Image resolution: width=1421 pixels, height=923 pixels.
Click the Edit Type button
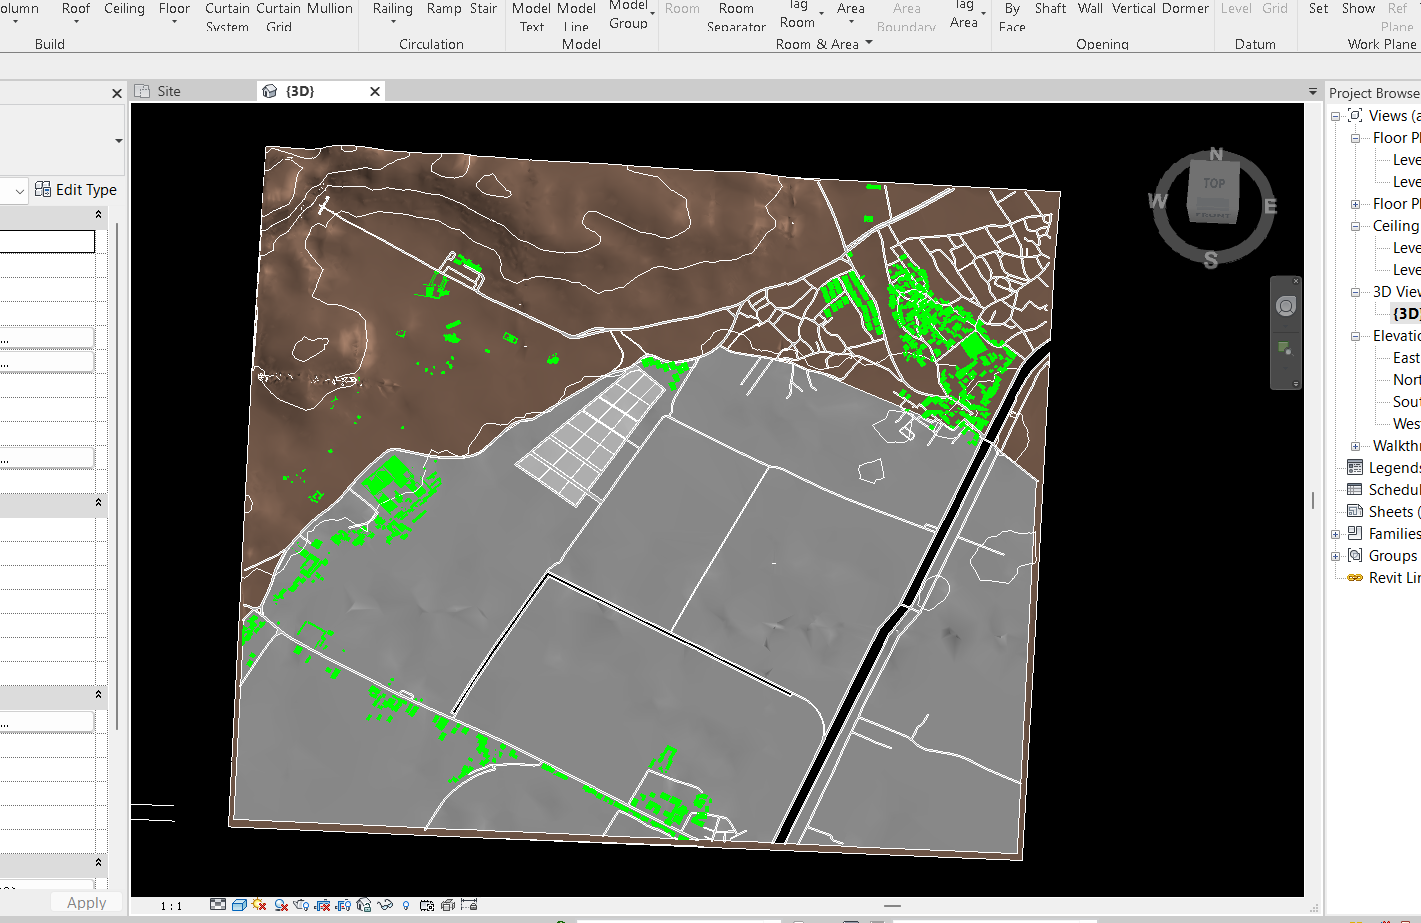tap(75, 189)
